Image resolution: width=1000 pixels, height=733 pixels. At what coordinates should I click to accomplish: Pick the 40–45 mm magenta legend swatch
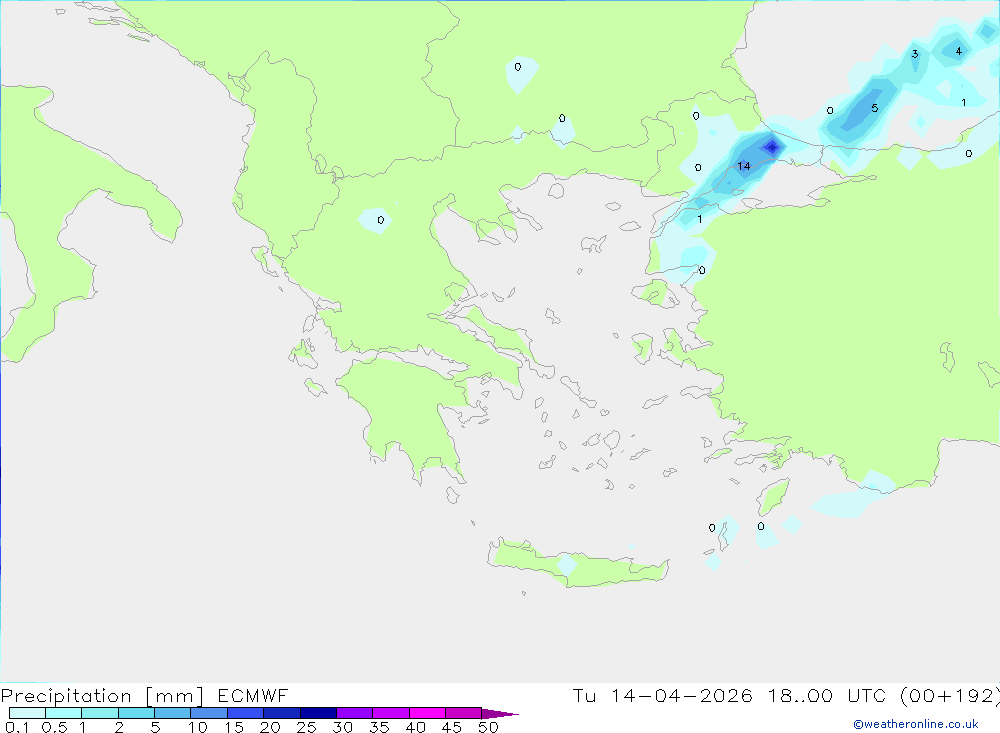[427, 713]
